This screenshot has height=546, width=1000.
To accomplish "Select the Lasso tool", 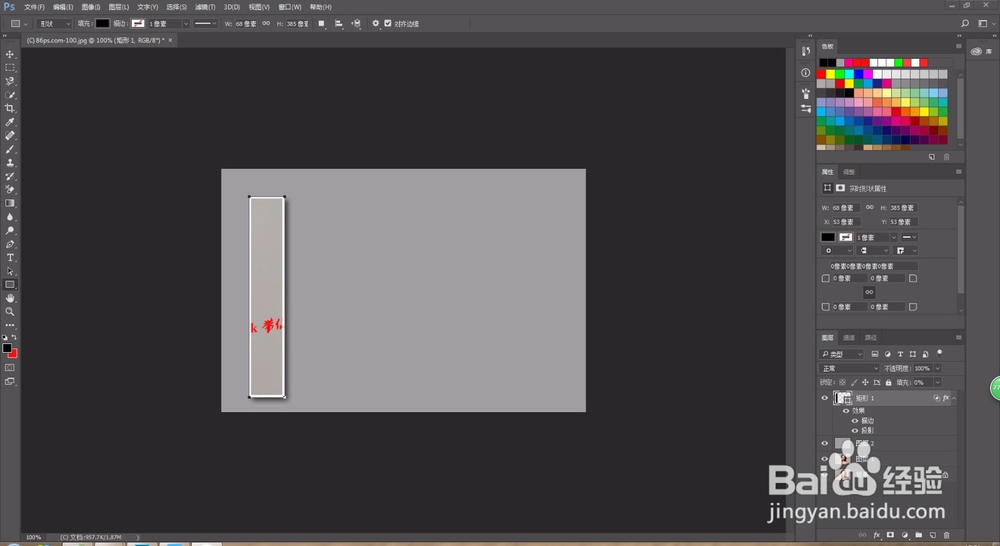I will [10, 81].
